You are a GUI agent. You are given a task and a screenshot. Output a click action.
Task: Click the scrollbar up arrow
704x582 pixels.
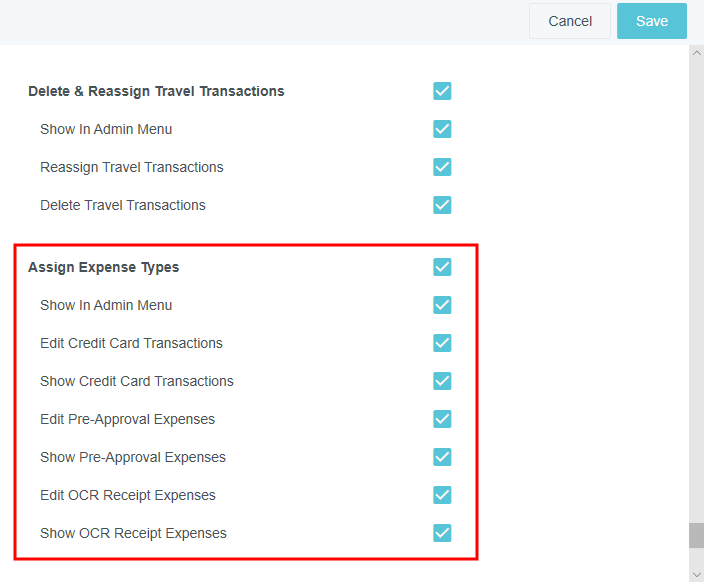click(x=696, y=53)
